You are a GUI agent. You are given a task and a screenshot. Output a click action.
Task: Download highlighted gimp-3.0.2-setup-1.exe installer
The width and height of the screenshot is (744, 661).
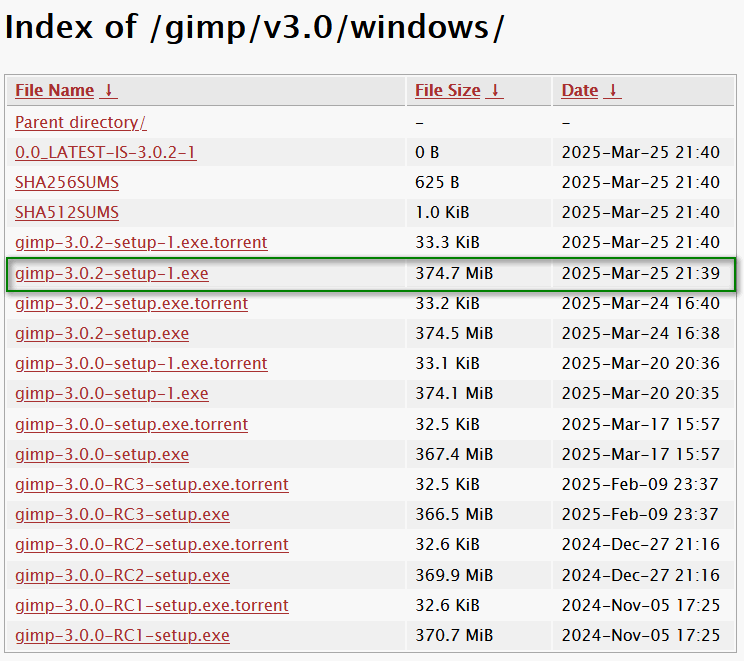tap(112, 274)
